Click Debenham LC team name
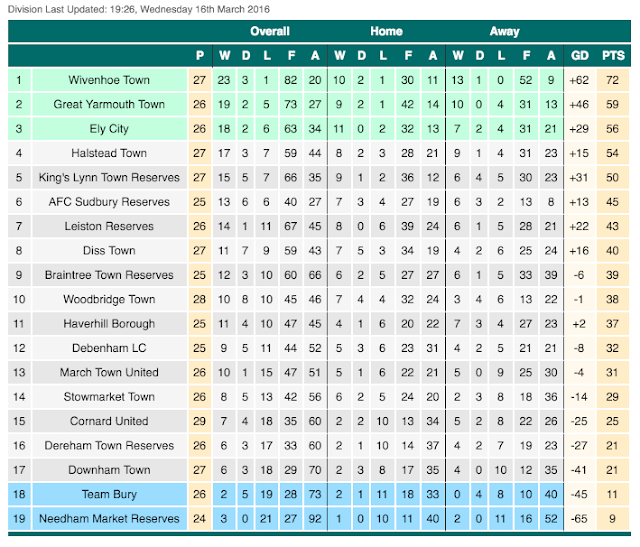The width and height of the screenshot is (640, 547). click(109, 348)
